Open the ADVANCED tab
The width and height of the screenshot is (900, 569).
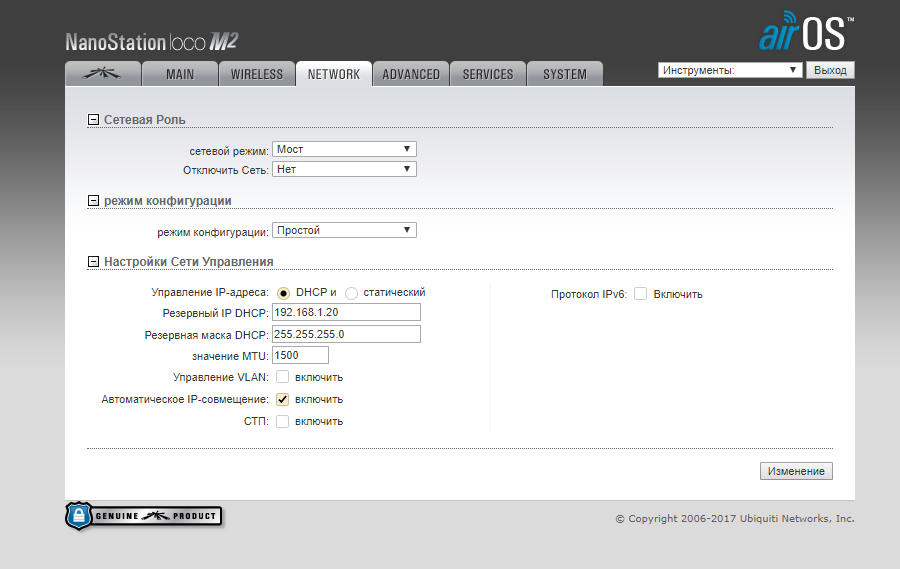click(x=411, y=73)
